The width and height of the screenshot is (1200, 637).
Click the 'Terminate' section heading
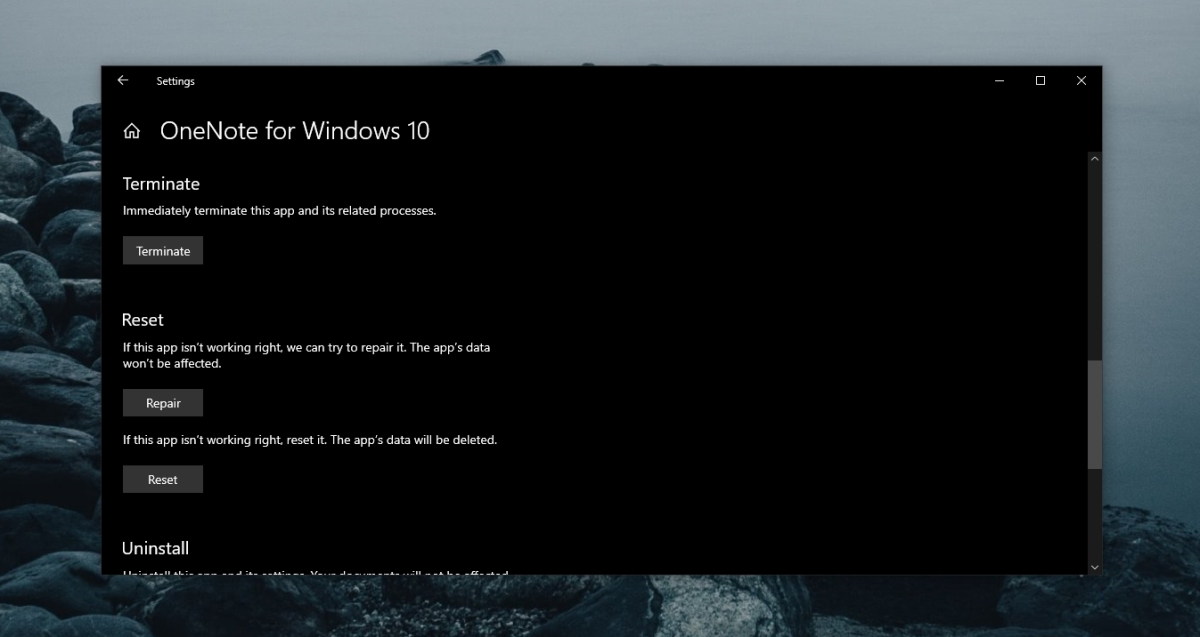click(161, 184)
